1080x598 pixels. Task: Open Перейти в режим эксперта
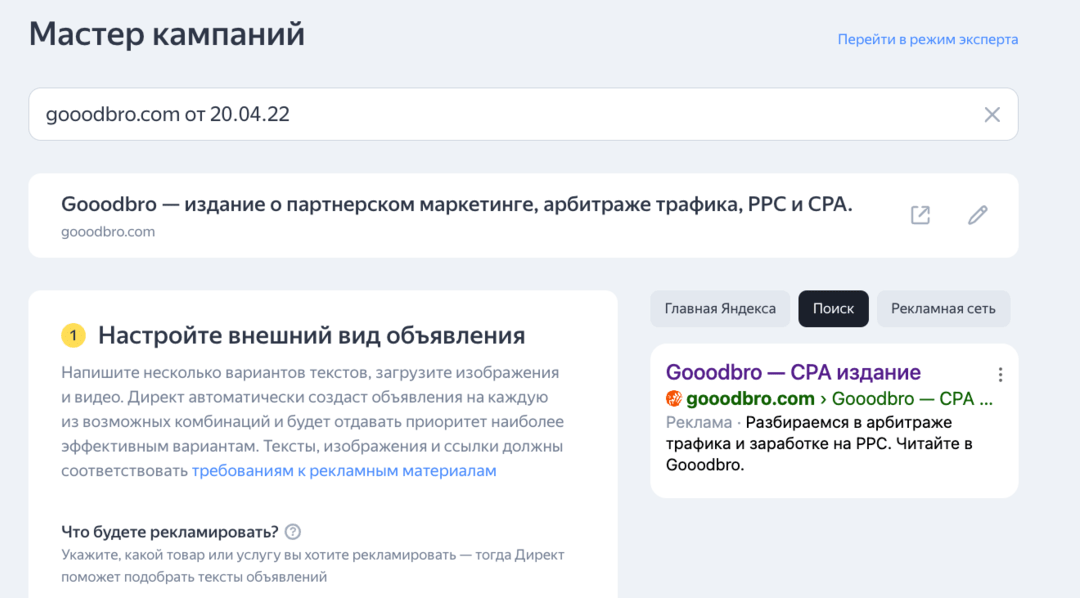point(928,39)
